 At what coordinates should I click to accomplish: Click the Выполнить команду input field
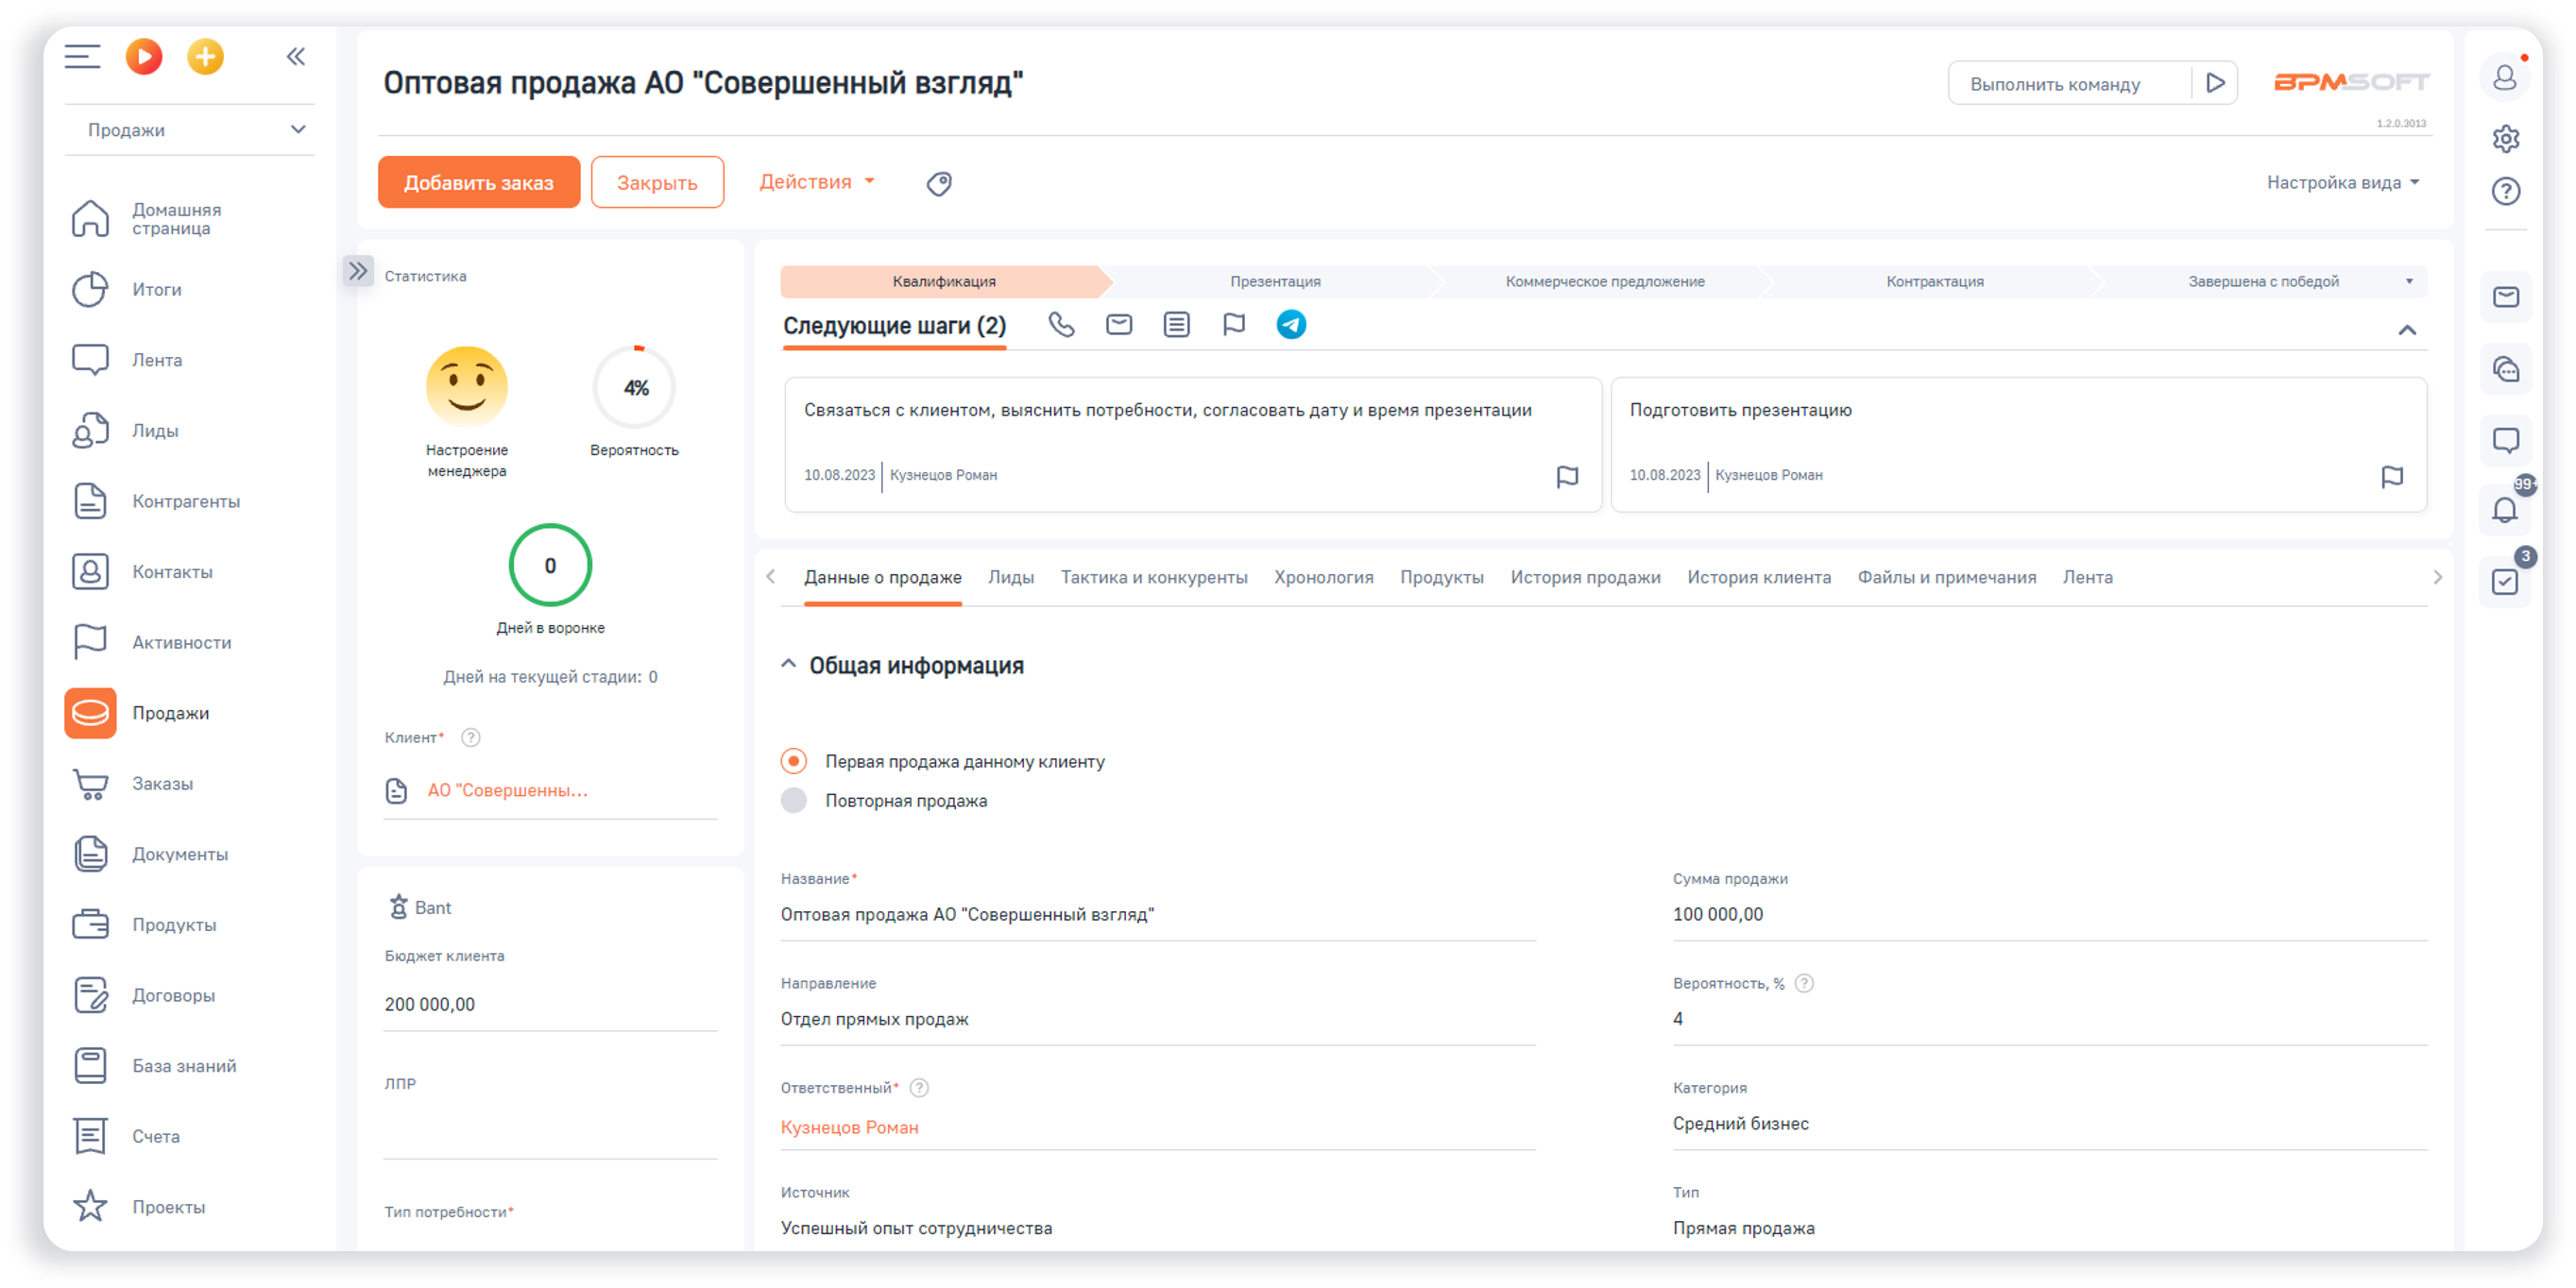(x=2068, y=84)
